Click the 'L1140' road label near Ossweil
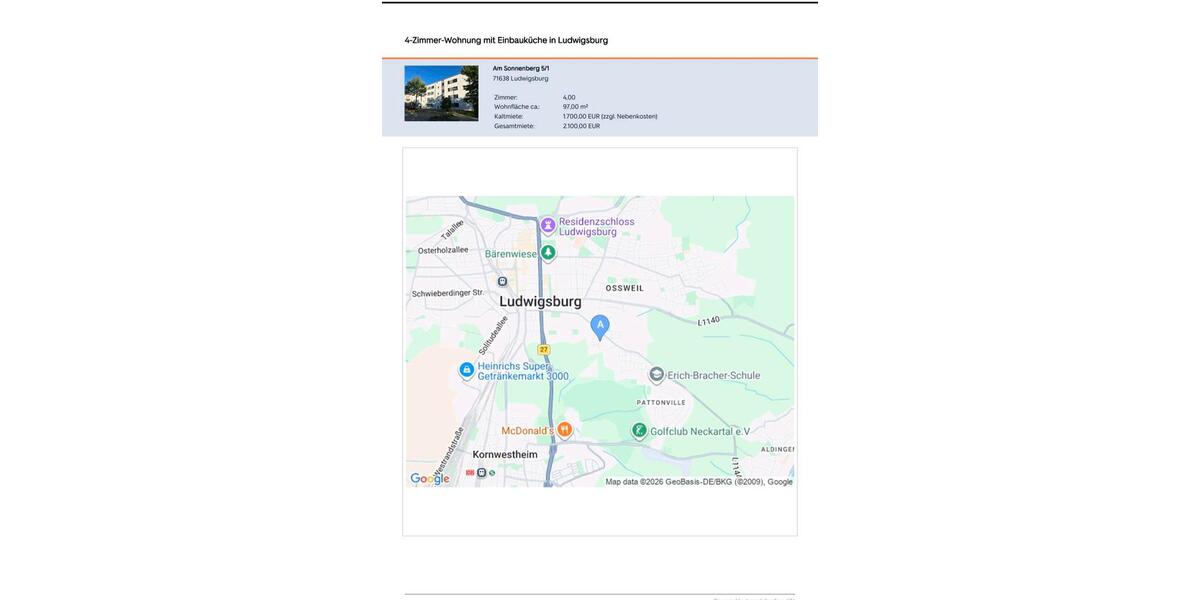1200x600 pixels. (709, 321)
